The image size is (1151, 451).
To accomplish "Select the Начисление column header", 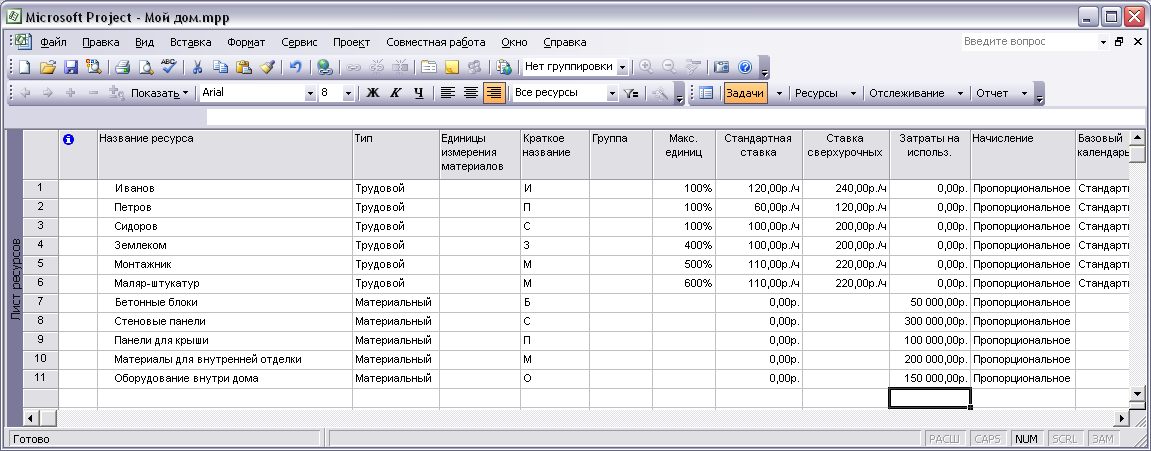I will (x=1023, y=154).
